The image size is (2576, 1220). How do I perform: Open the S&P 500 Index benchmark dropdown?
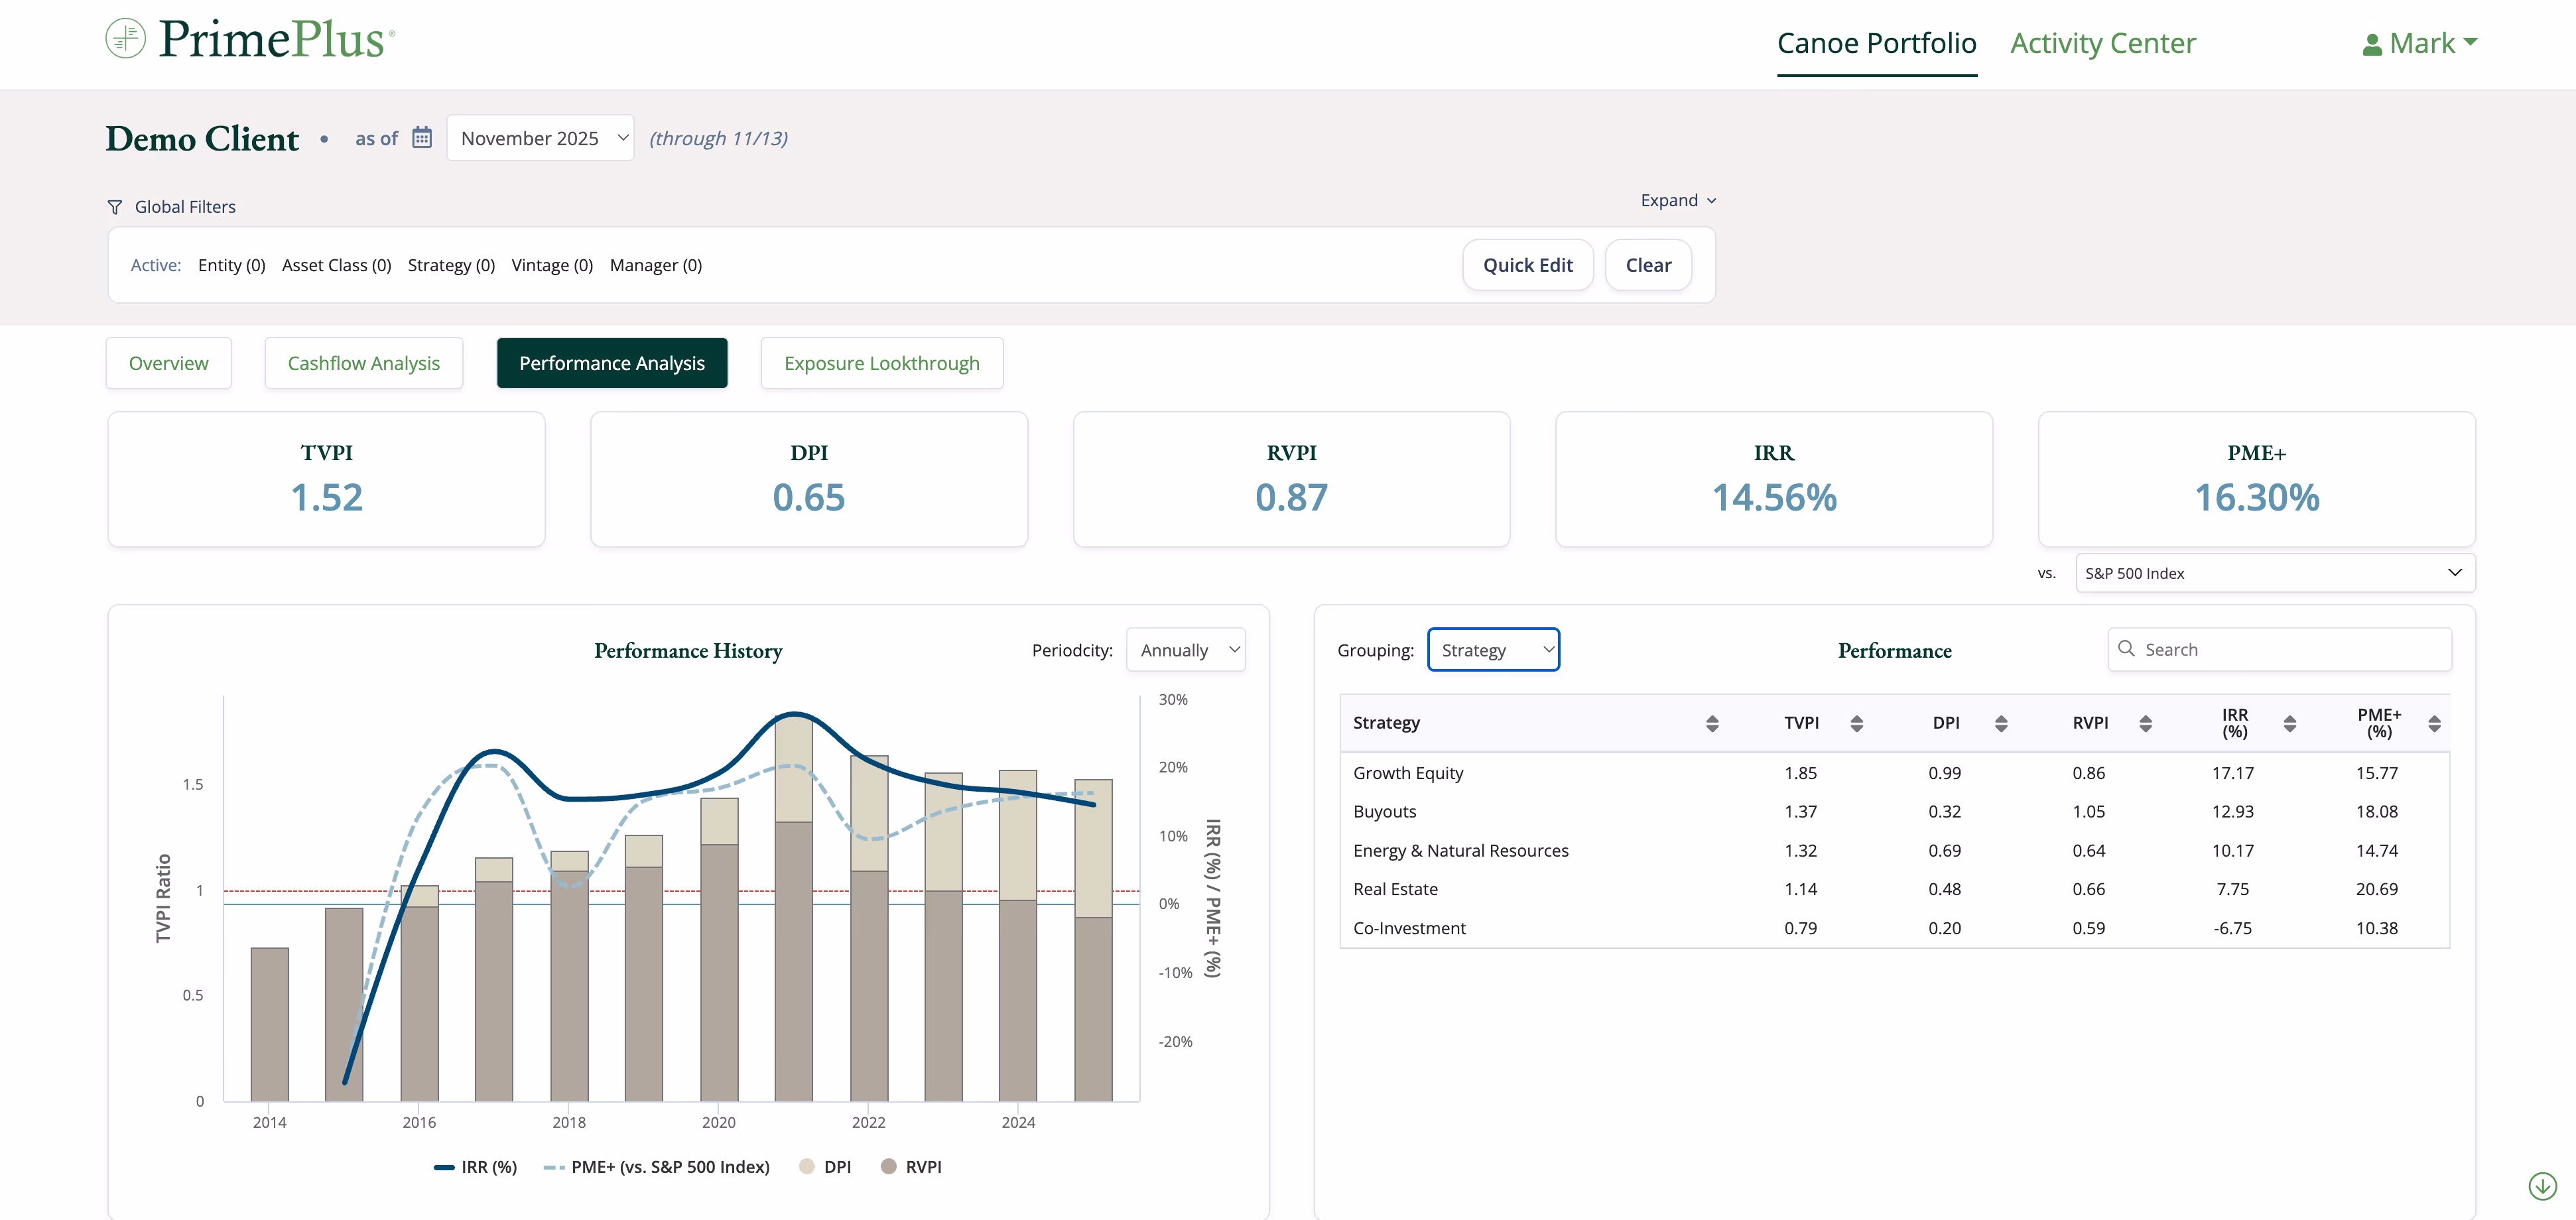(x=2274, y=573)
